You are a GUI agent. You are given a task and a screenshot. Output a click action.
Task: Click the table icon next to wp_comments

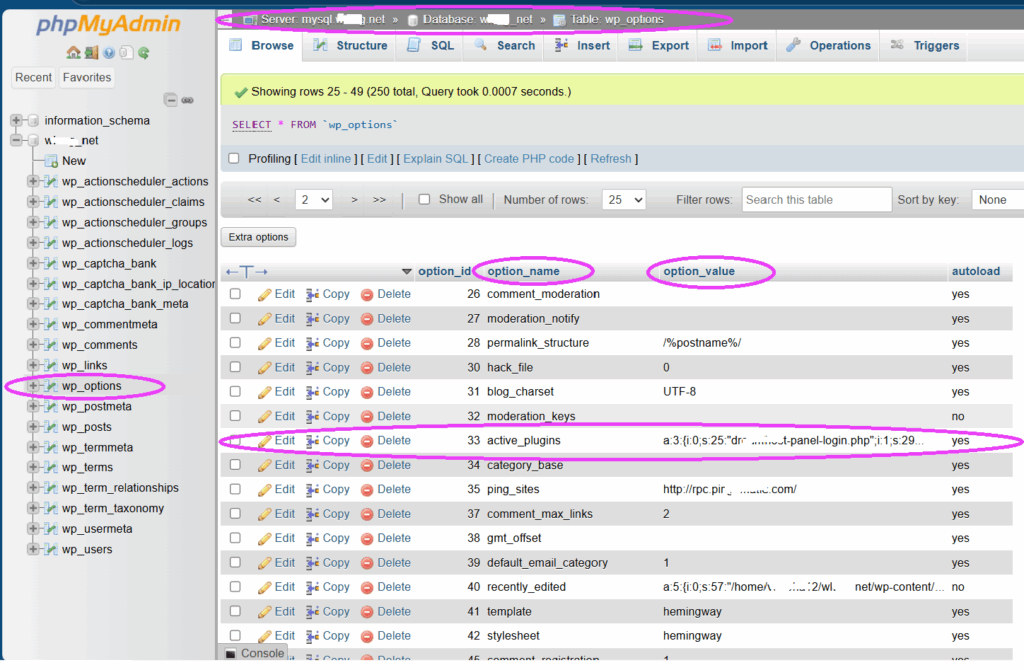click(x=51, y=345)
